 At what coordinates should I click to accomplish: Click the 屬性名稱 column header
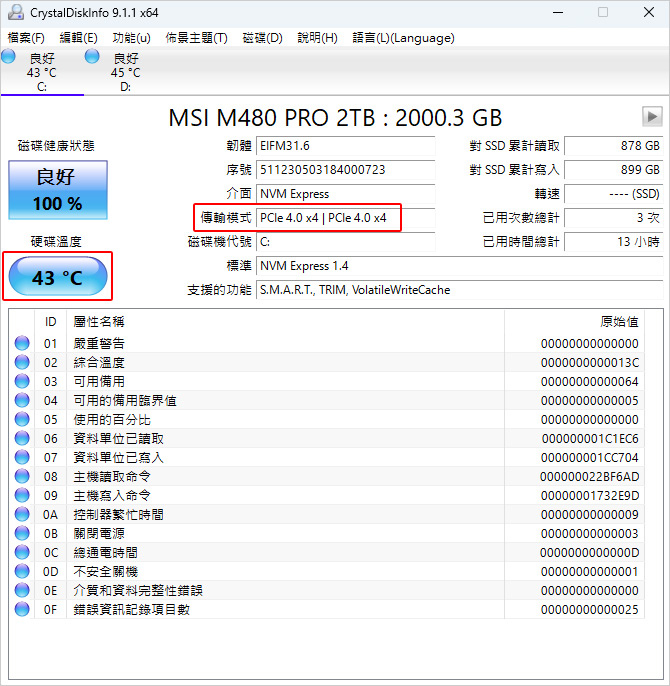[285, 322]
